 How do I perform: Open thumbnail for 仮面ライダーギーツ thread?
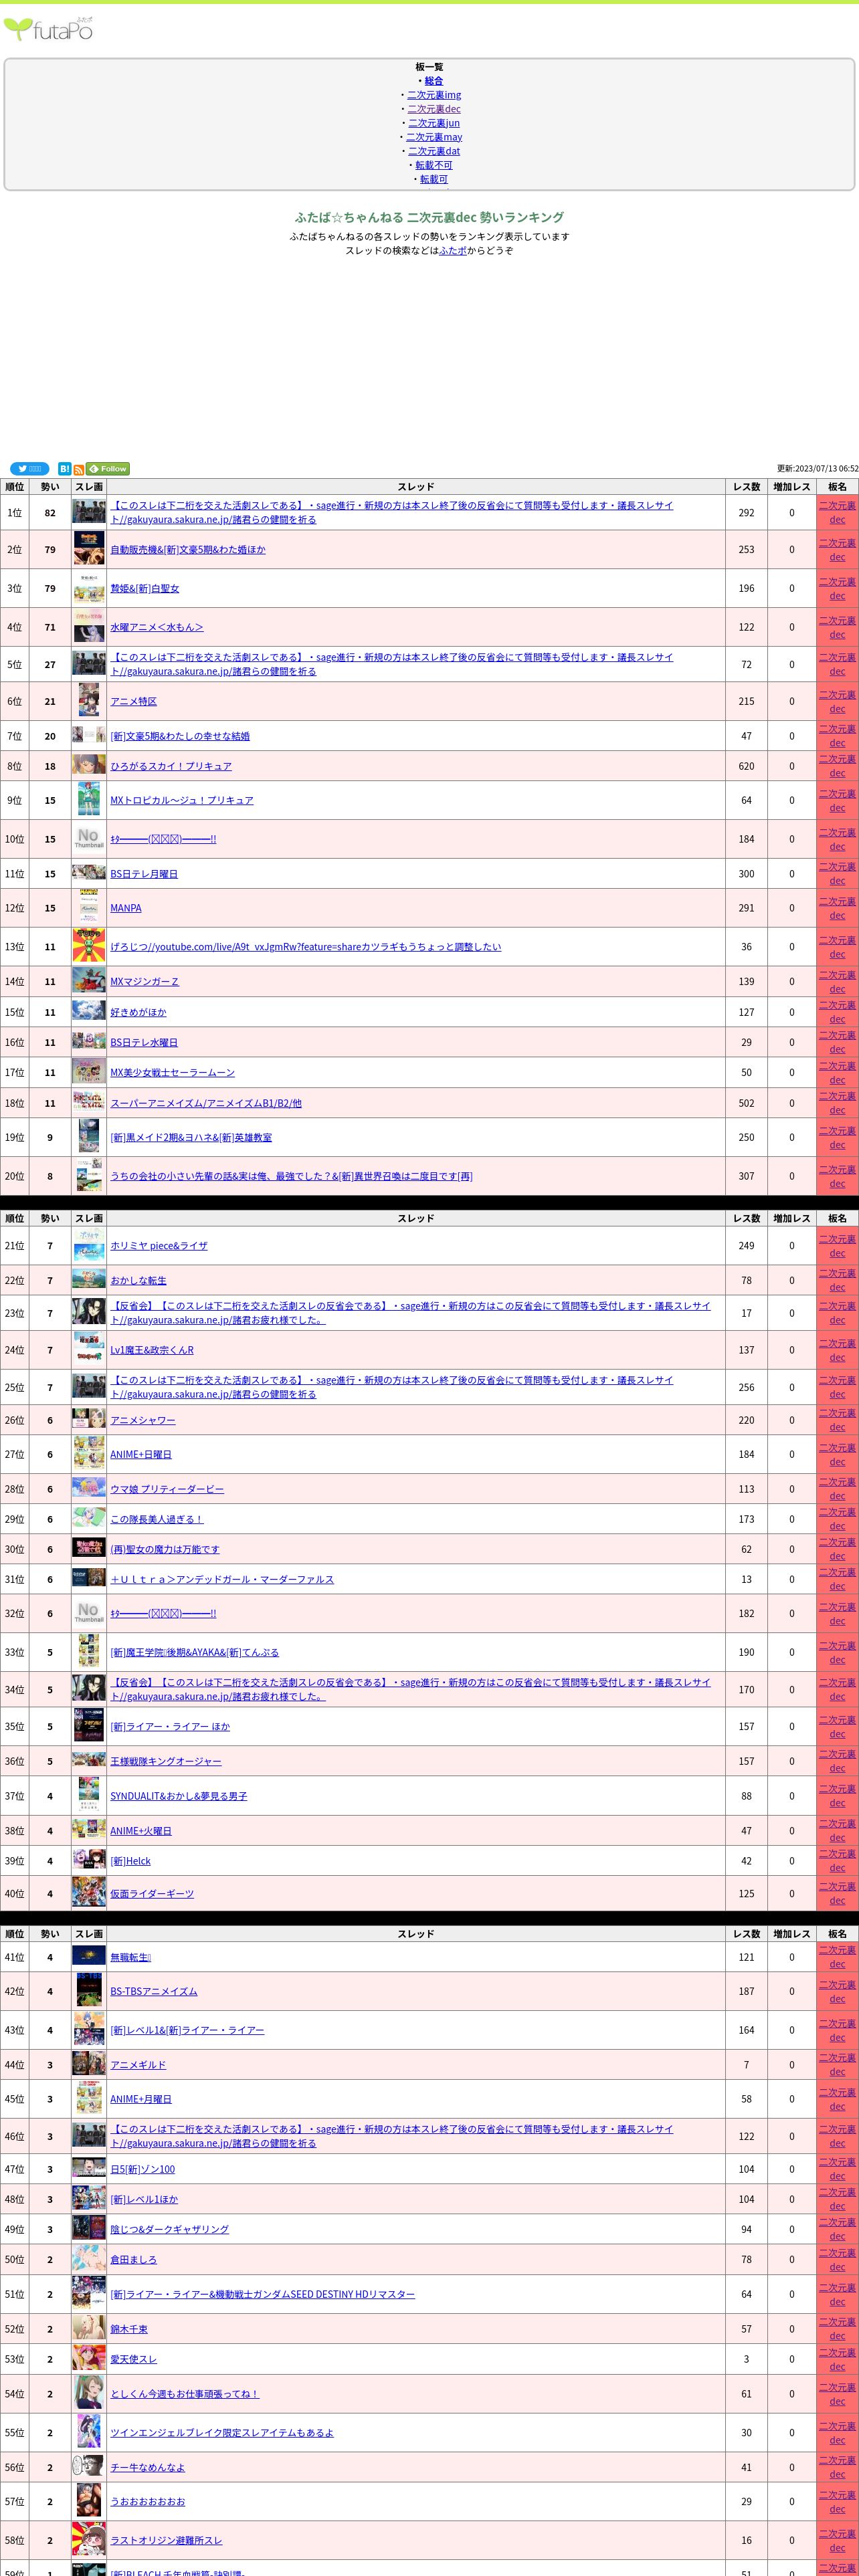(89, 1893)
